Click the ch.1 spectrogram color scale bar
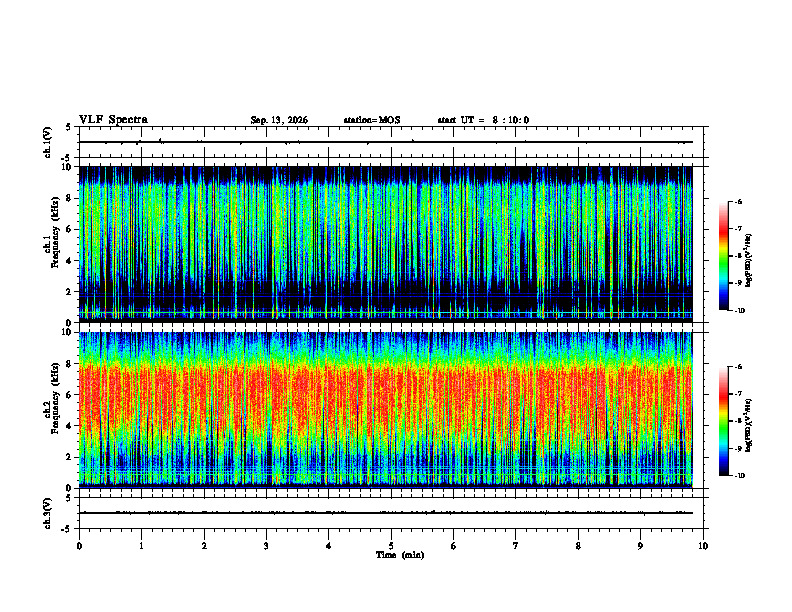 (723, 256)
